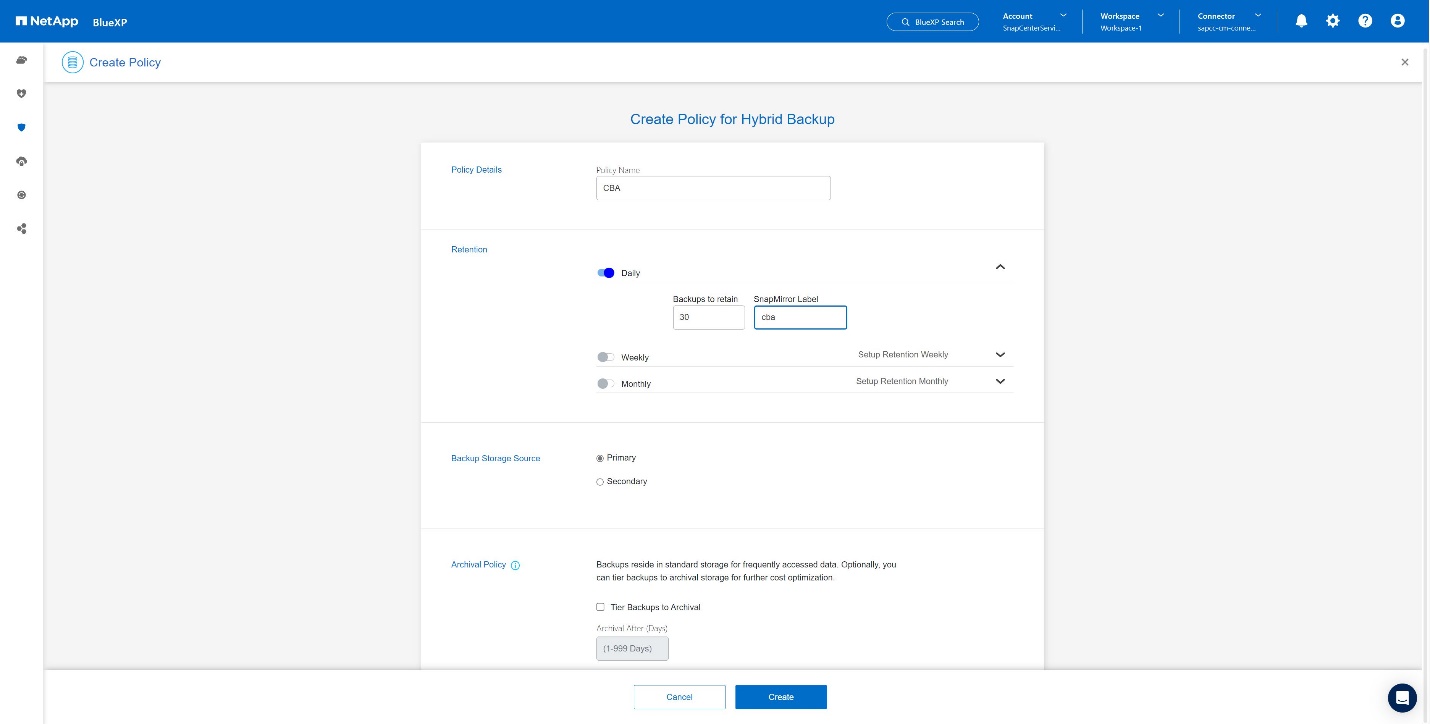1430x724 pixels.
Task: Click the Archival Policy info icon
Action: coord(516,566)
